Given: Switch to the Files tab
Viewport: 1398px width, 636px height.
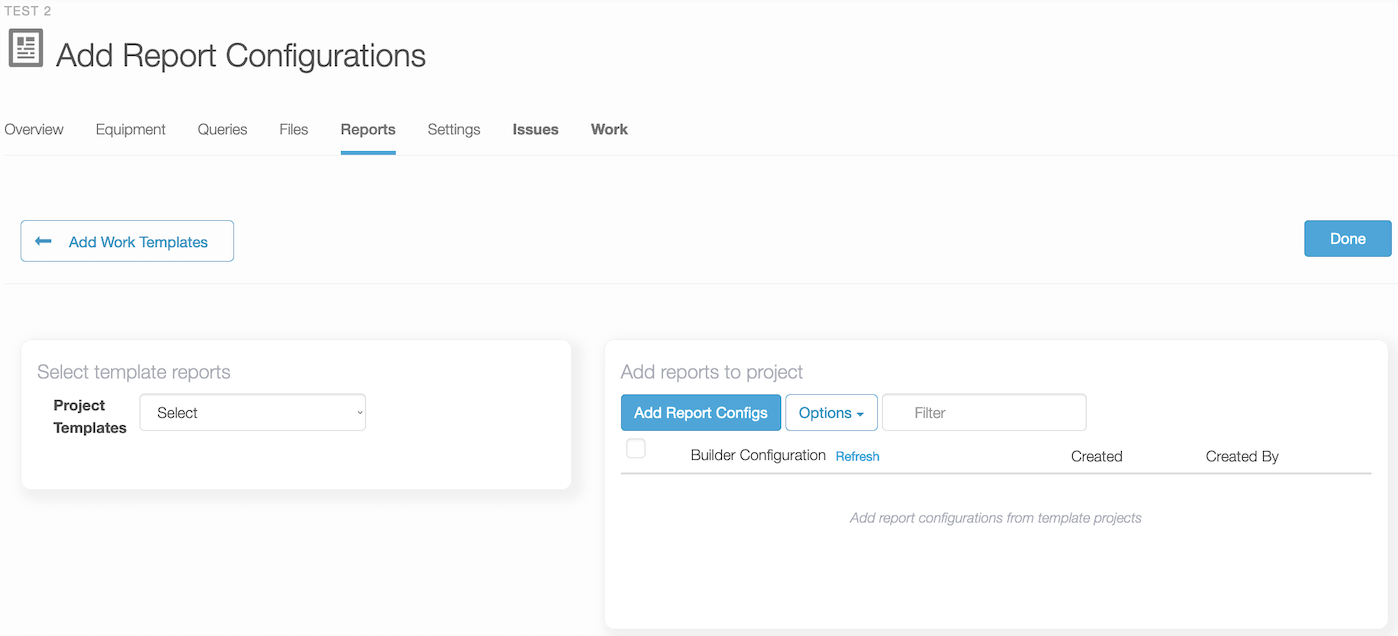Looking at the screenshot, I should click(x=293, y=129).
